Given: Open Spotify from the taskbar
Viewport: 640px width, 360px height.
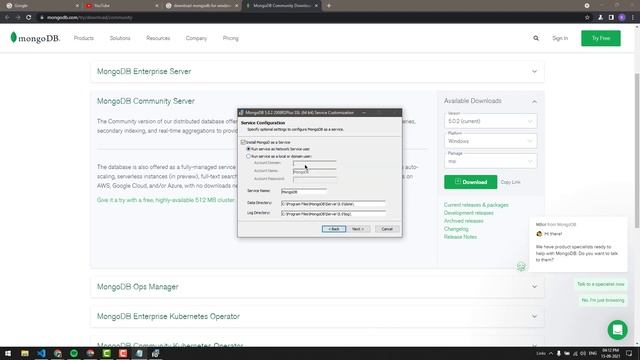Looking at the screenshot, I should pyautogui.click(x=74, y=353).
